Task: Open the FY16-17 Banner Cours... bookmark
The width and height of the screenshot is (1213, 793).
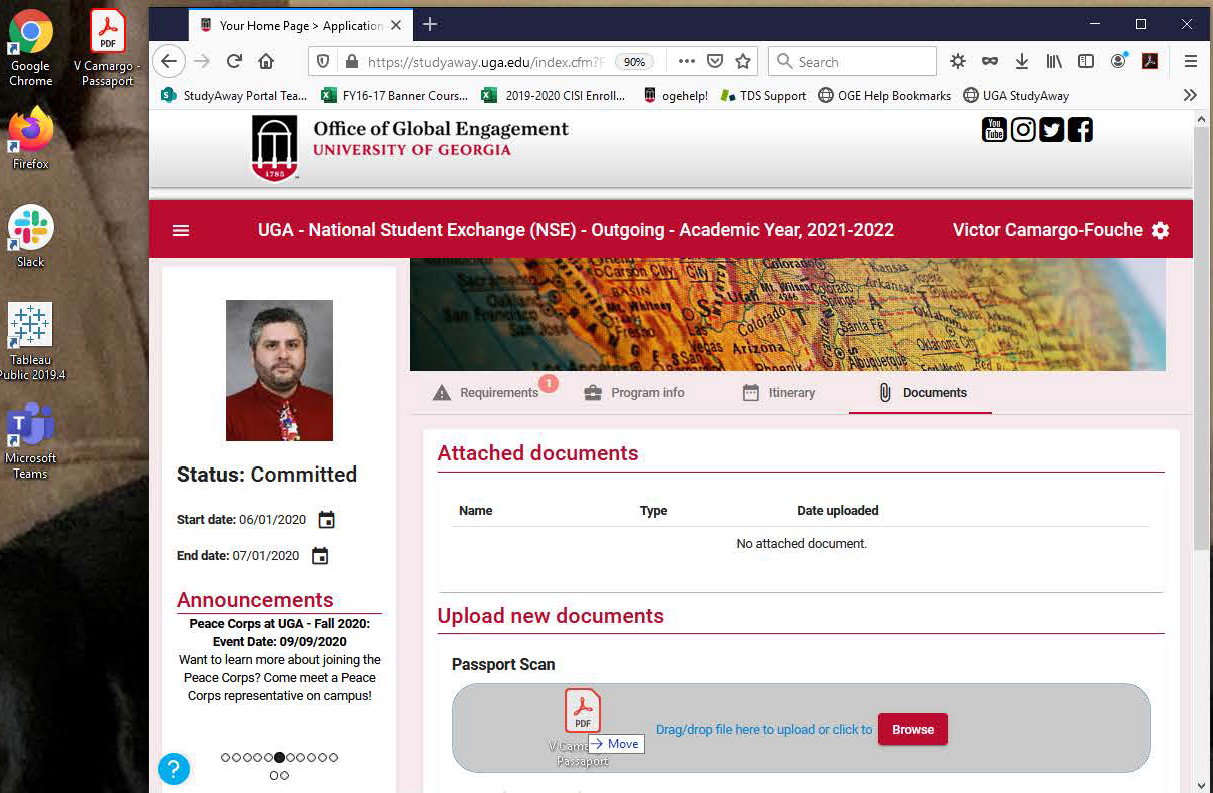Action: click(395, 96)
